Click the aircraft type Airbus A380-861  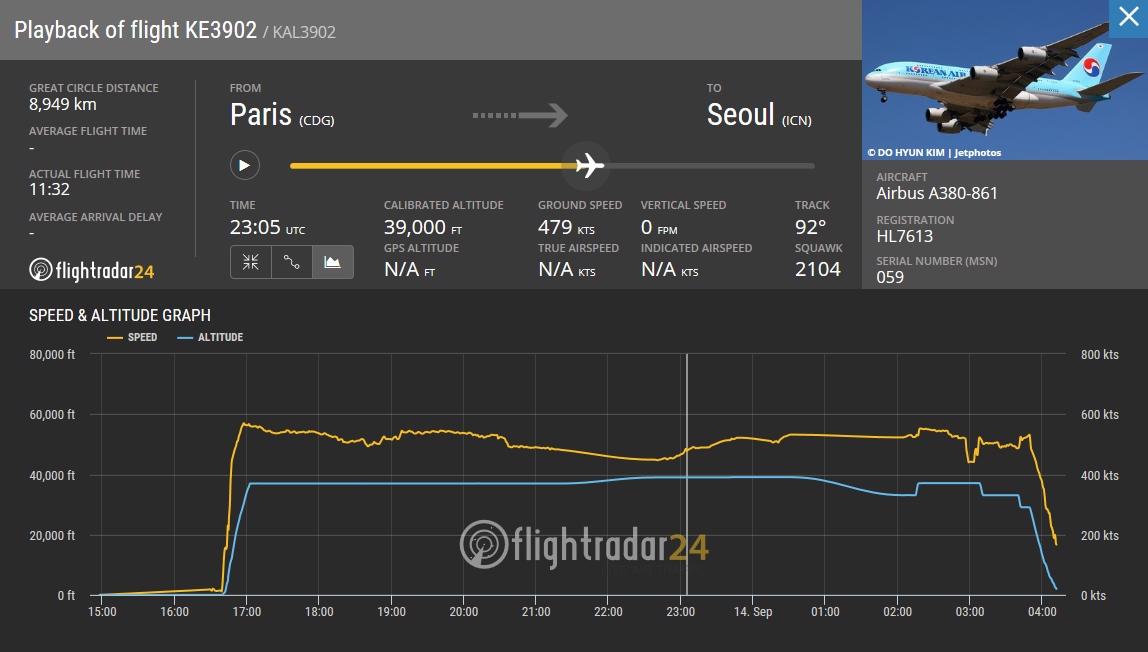936,193
